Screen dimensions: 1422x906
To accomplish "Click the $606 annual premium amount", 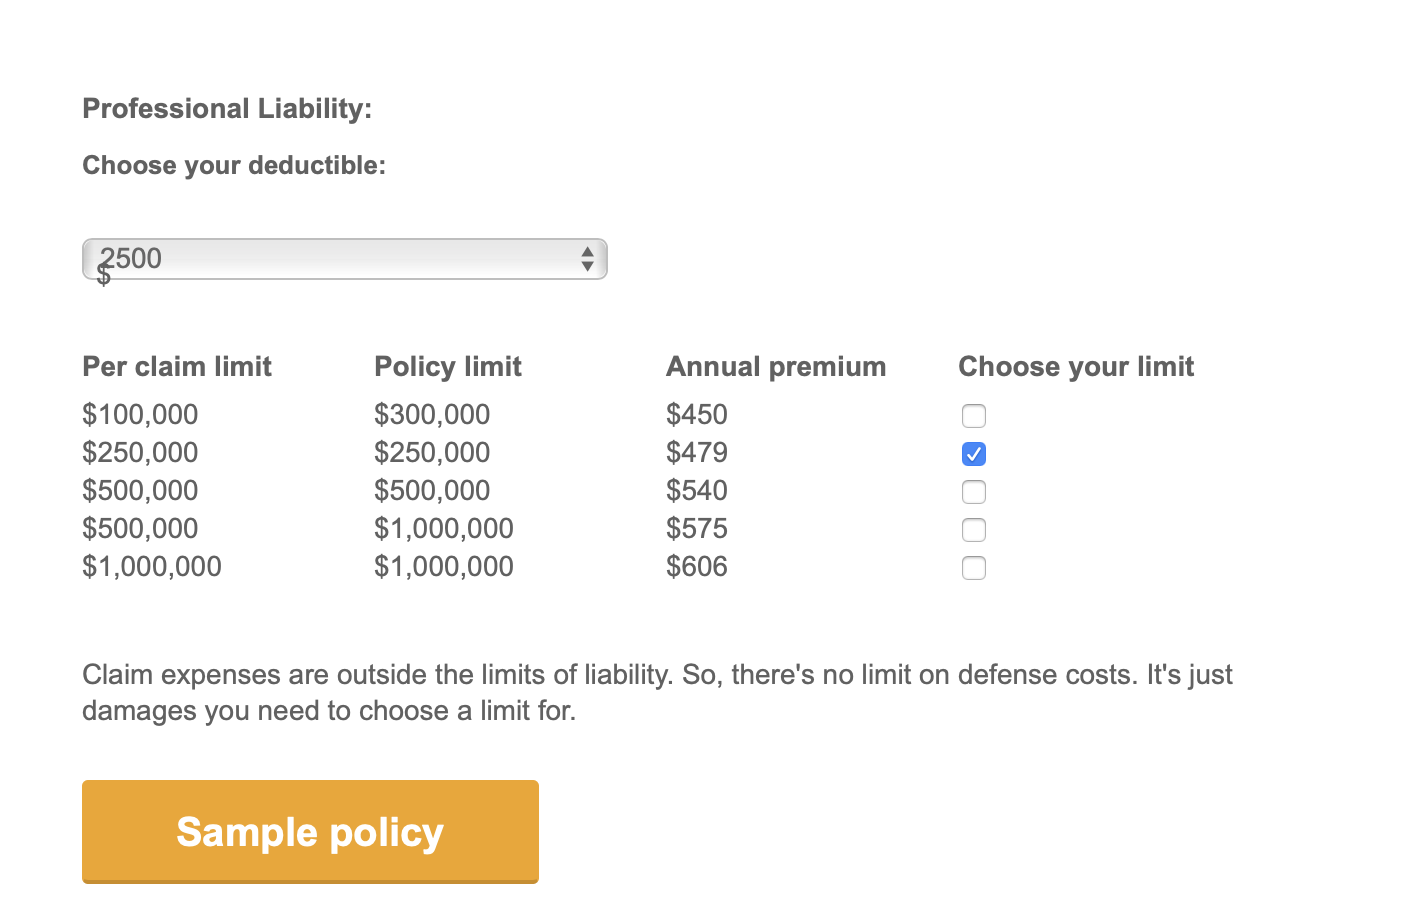I will coord(697,566).
